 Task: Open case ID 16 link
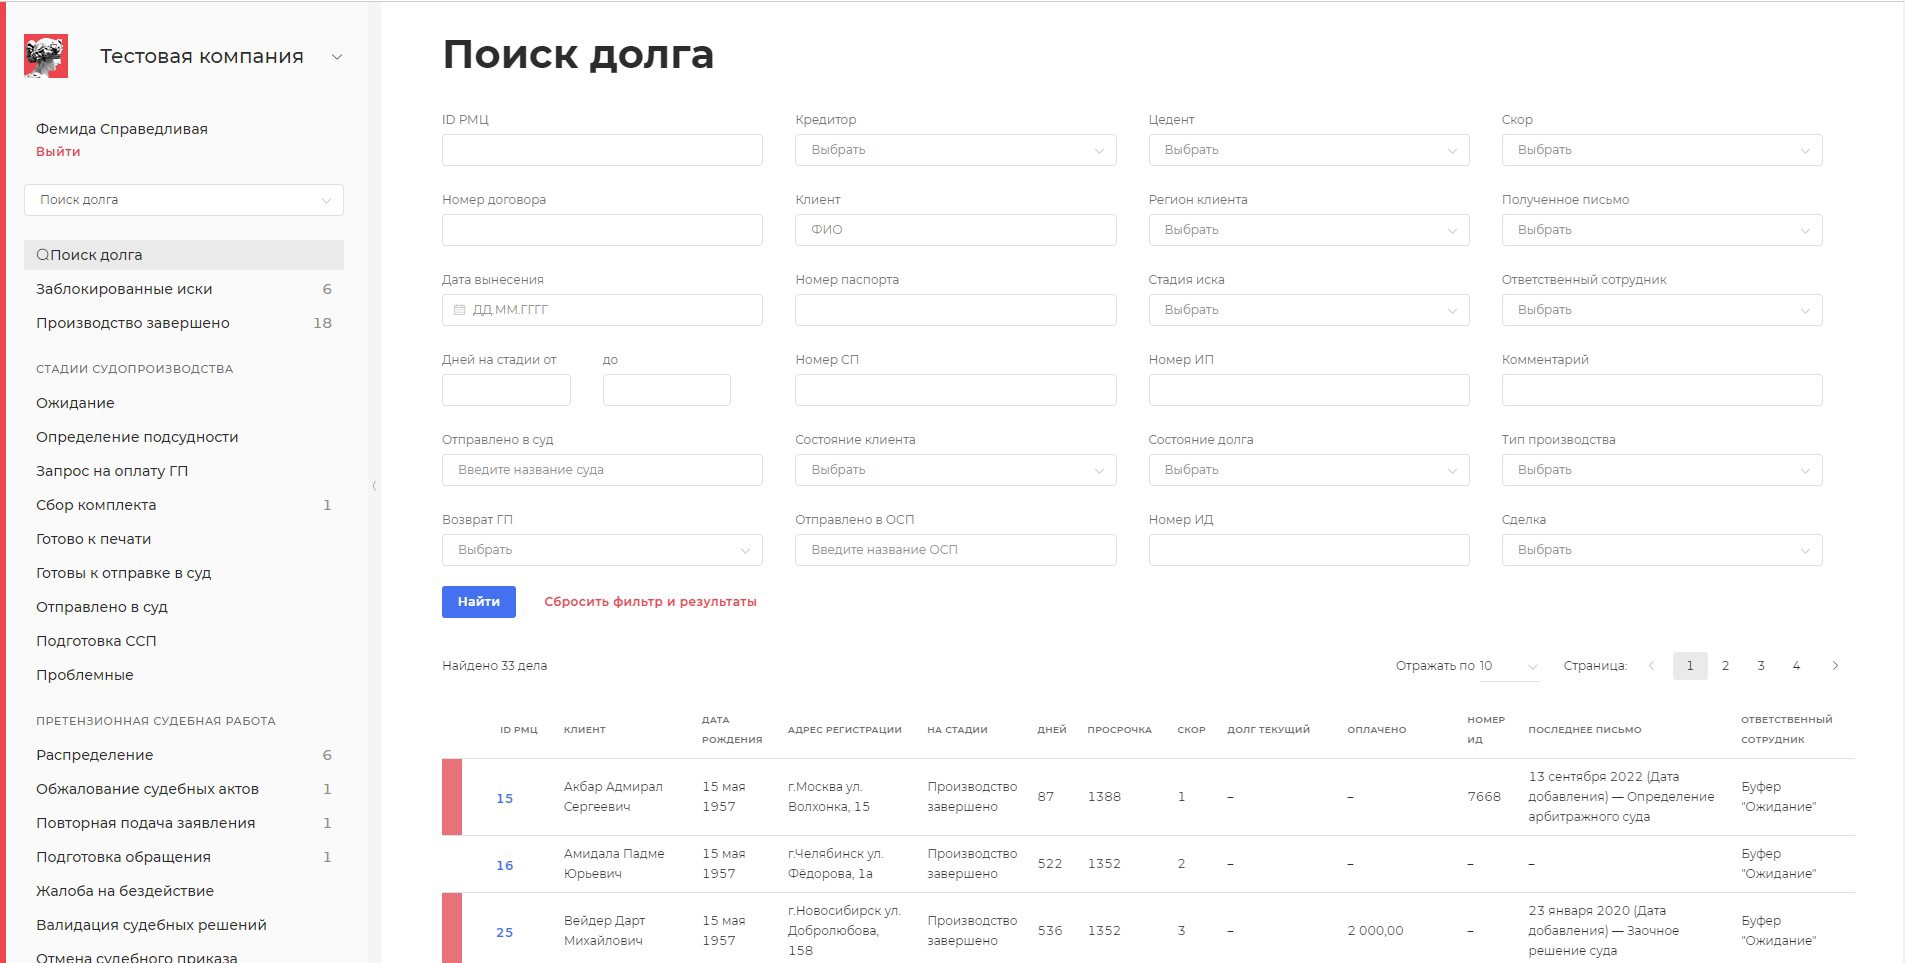pos(504,865)
